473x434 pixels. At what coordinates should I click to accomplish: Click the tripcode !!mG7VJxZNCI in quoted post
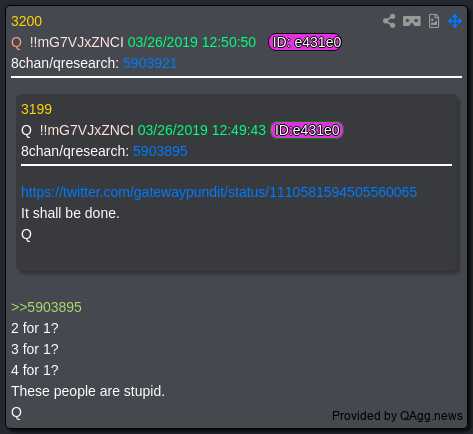[87, 130]
